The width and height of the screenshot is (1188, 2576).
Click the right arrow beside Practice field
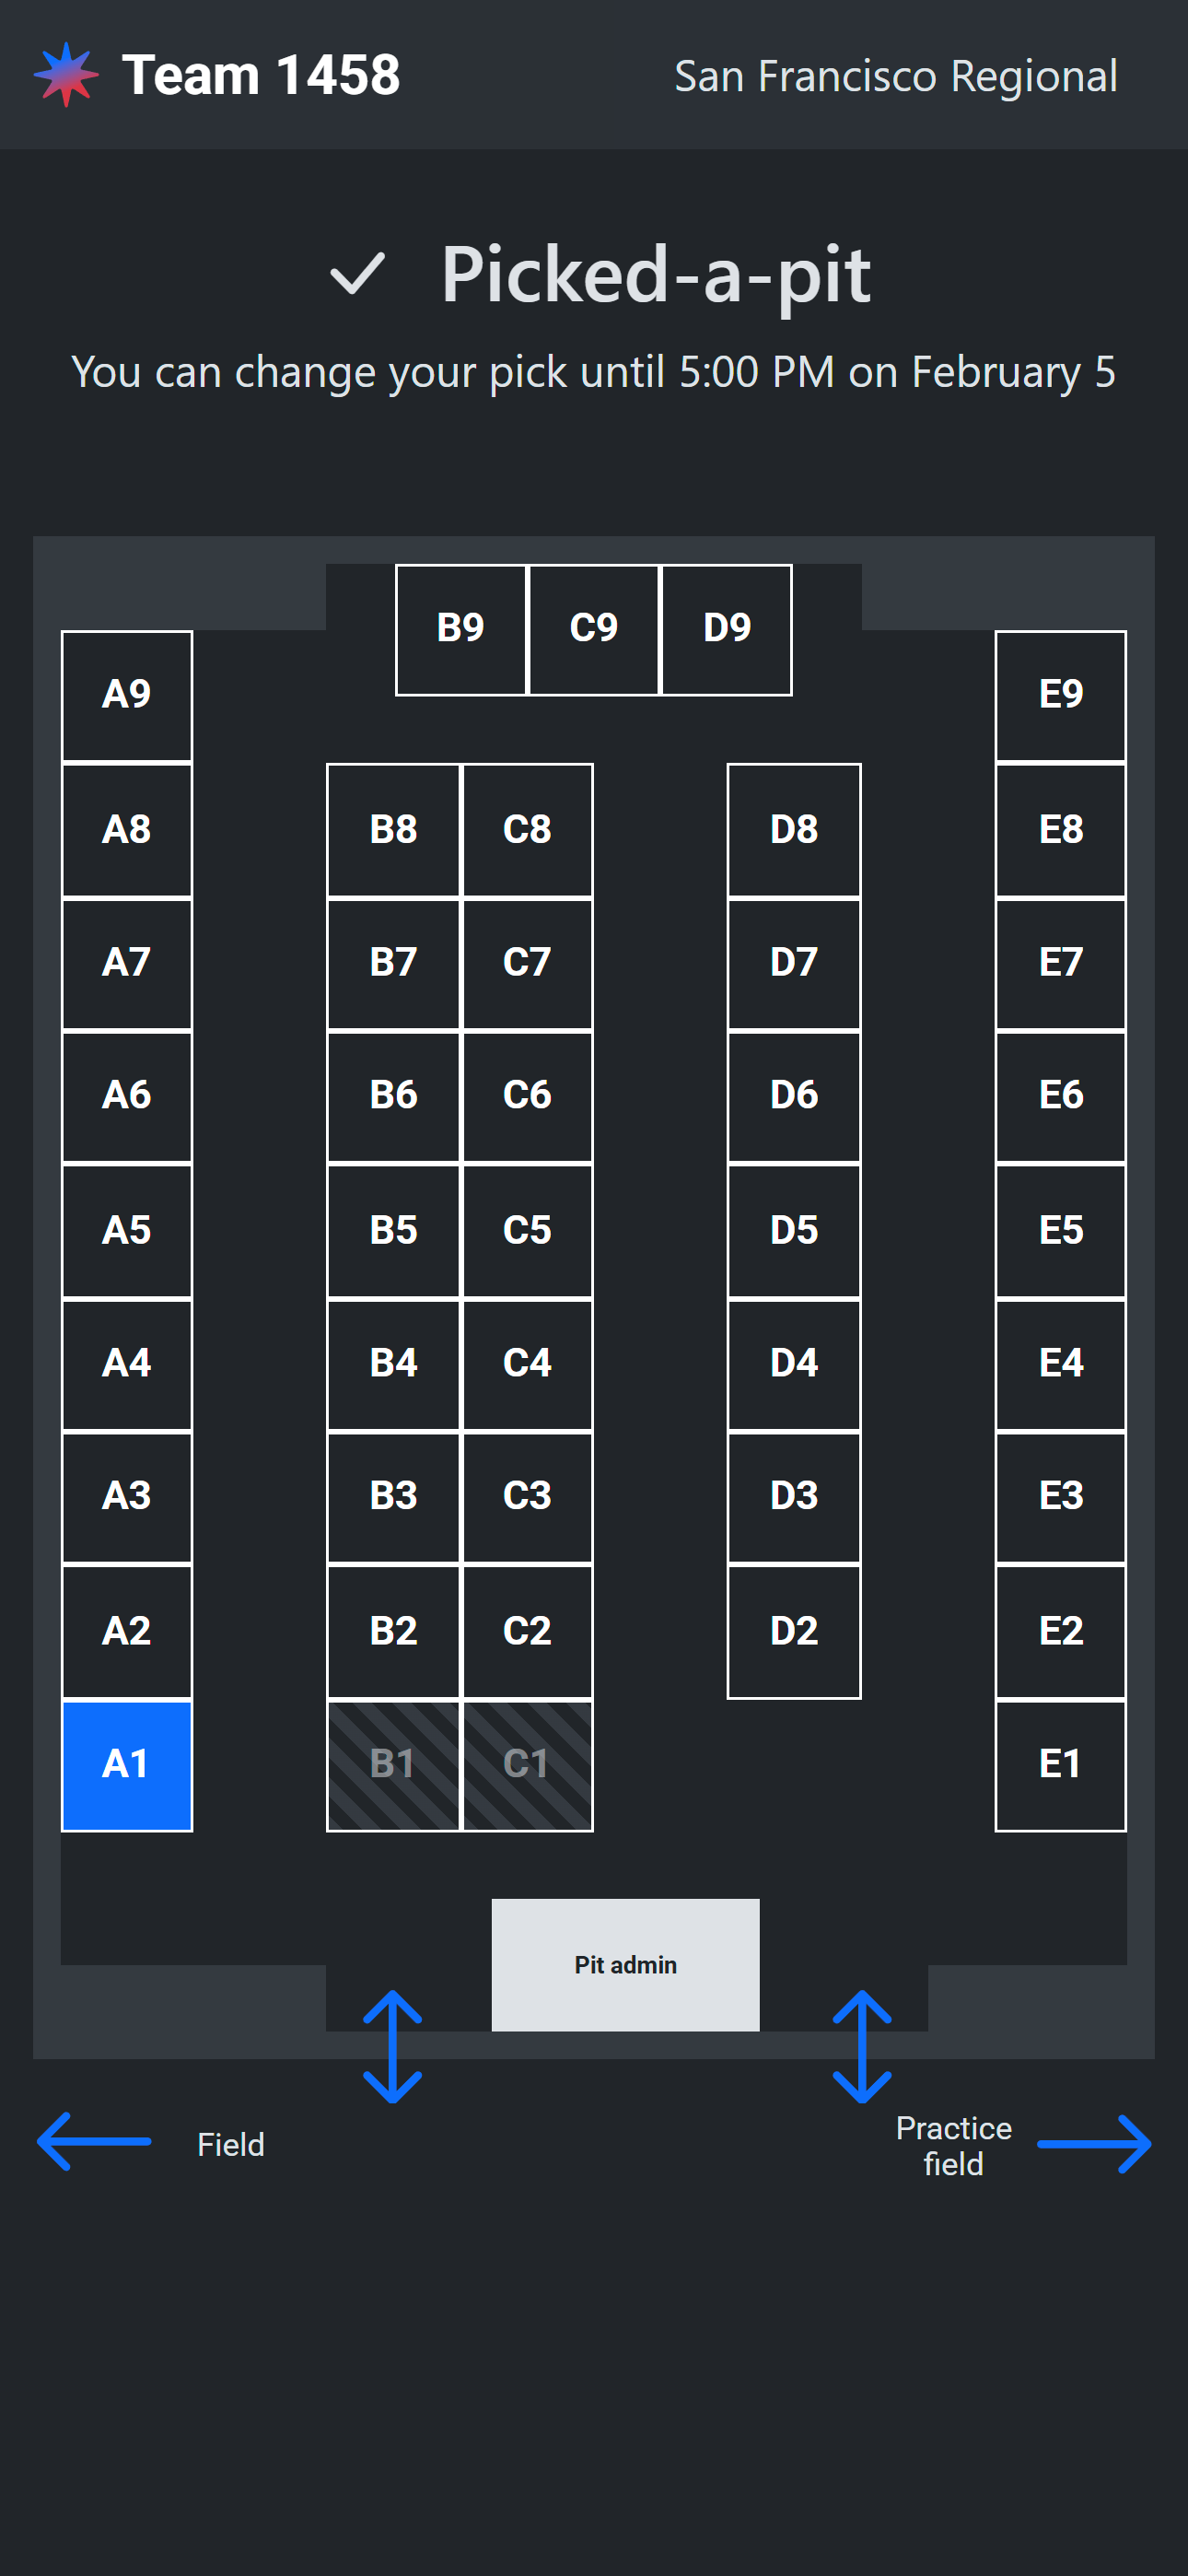[x=1094, y=2143]
